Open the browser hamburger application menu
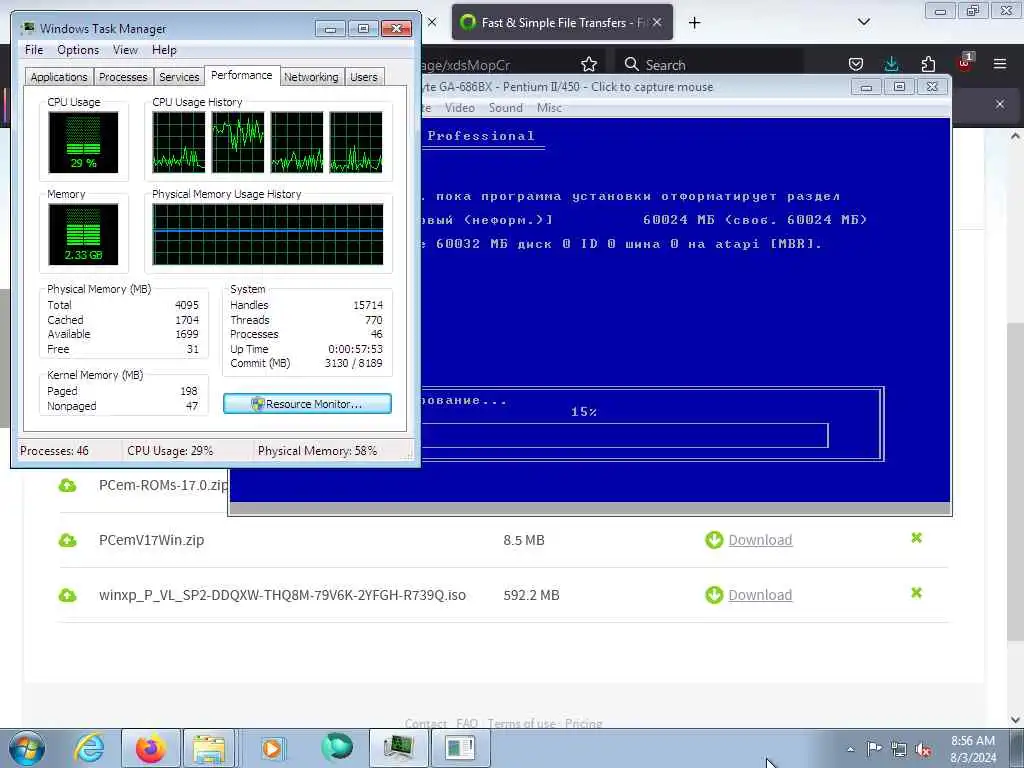 [1000, 64]
